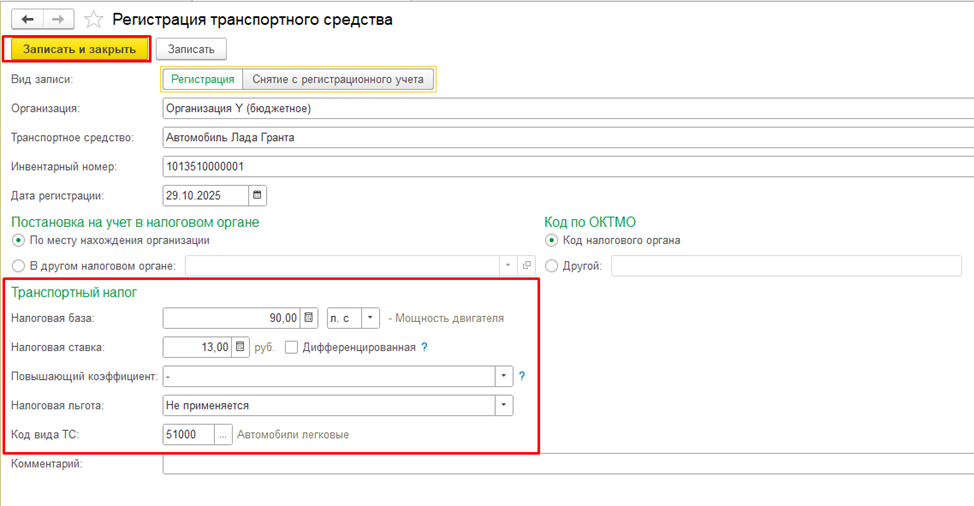Viewport: 974px width, 506px height.
Task: Click the Другой OKTMO code input field
Action: click(x=786, y=266)
